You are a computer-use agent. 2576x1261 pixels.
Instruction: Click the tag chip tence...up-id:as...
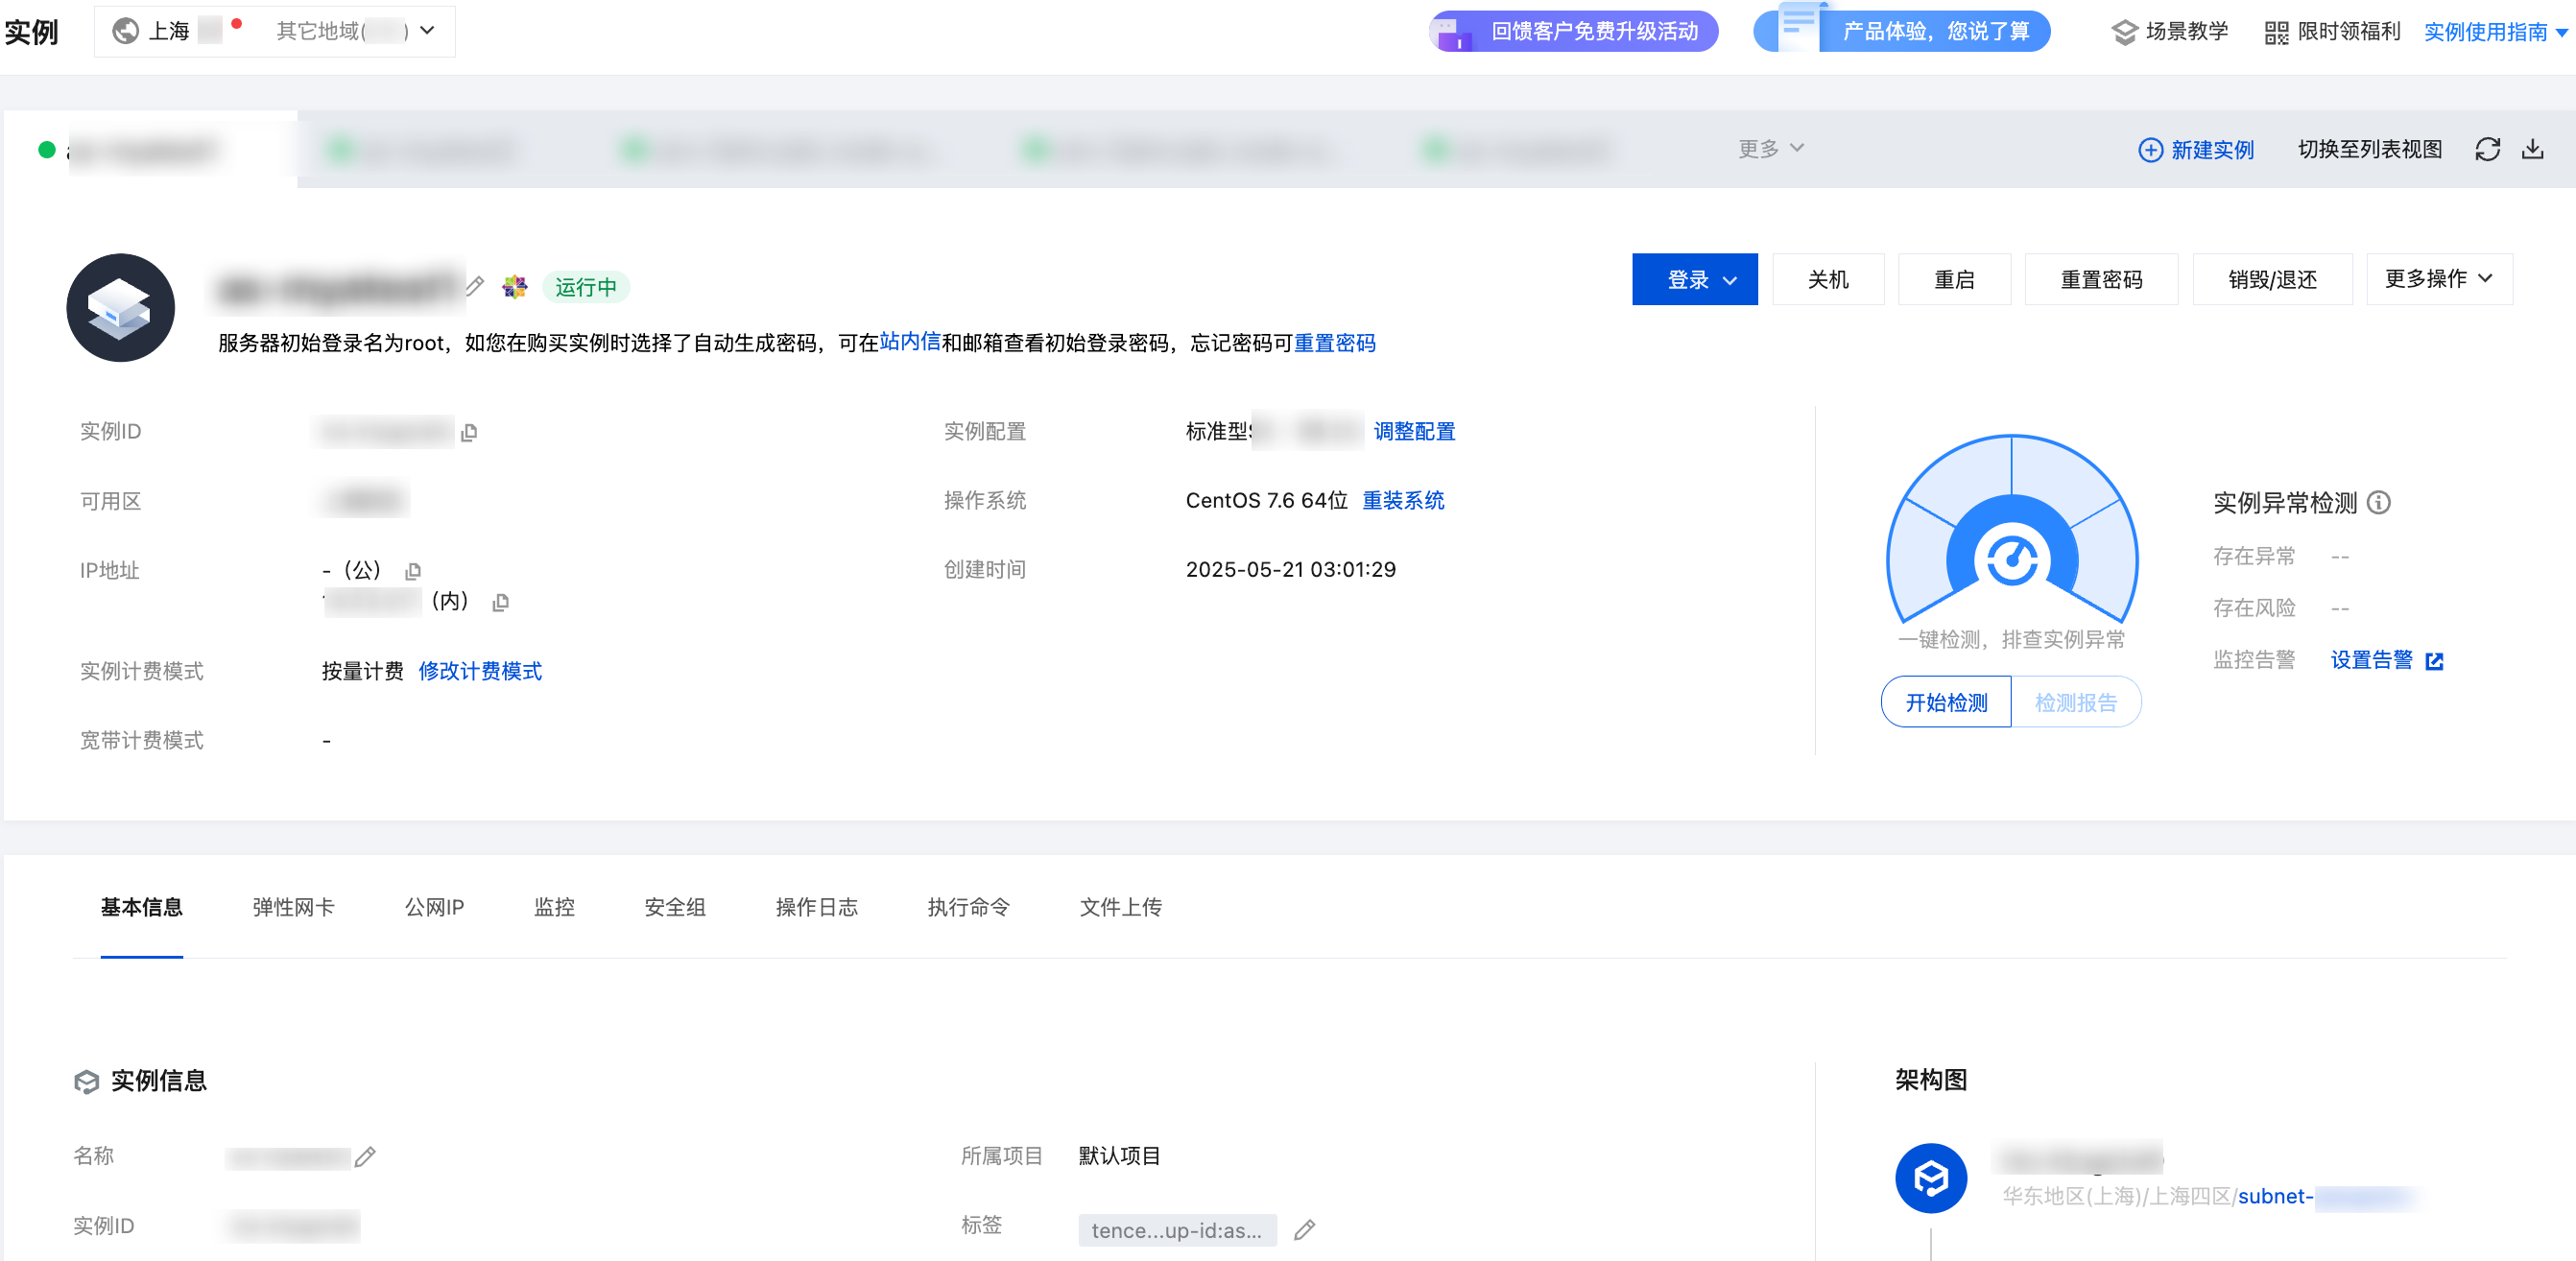(1177, 1230)
